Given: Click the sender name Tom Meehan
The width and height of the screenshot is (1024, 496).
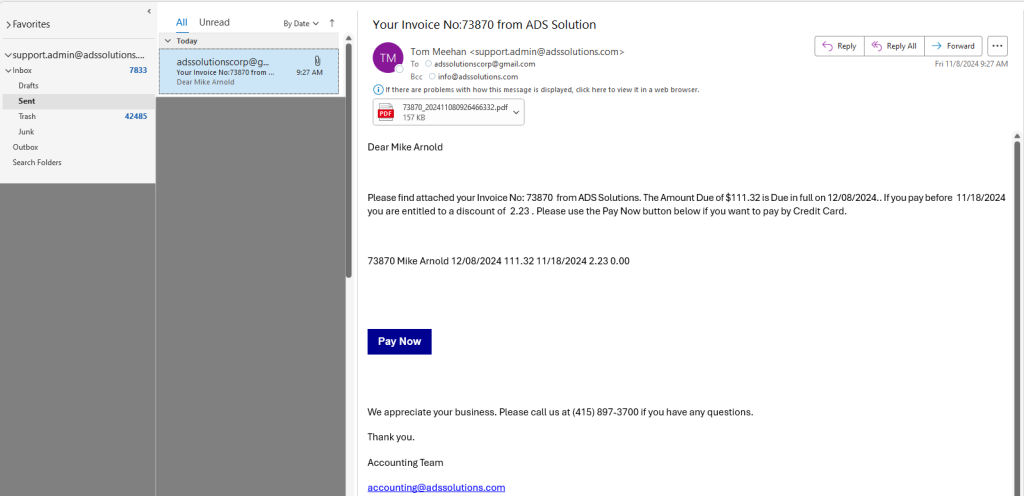Looking at the screenshot, I should pyautogui.click(x=439, y=52).
